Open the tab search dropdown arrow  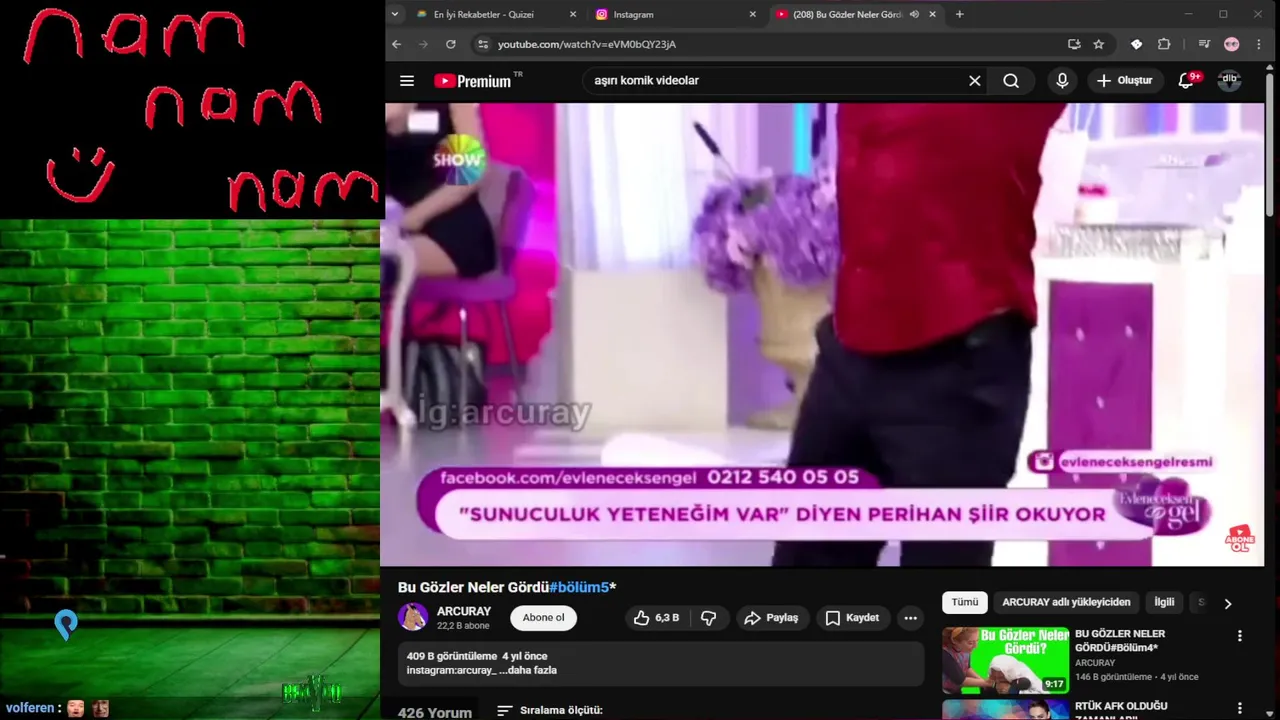tap(395, 14)
